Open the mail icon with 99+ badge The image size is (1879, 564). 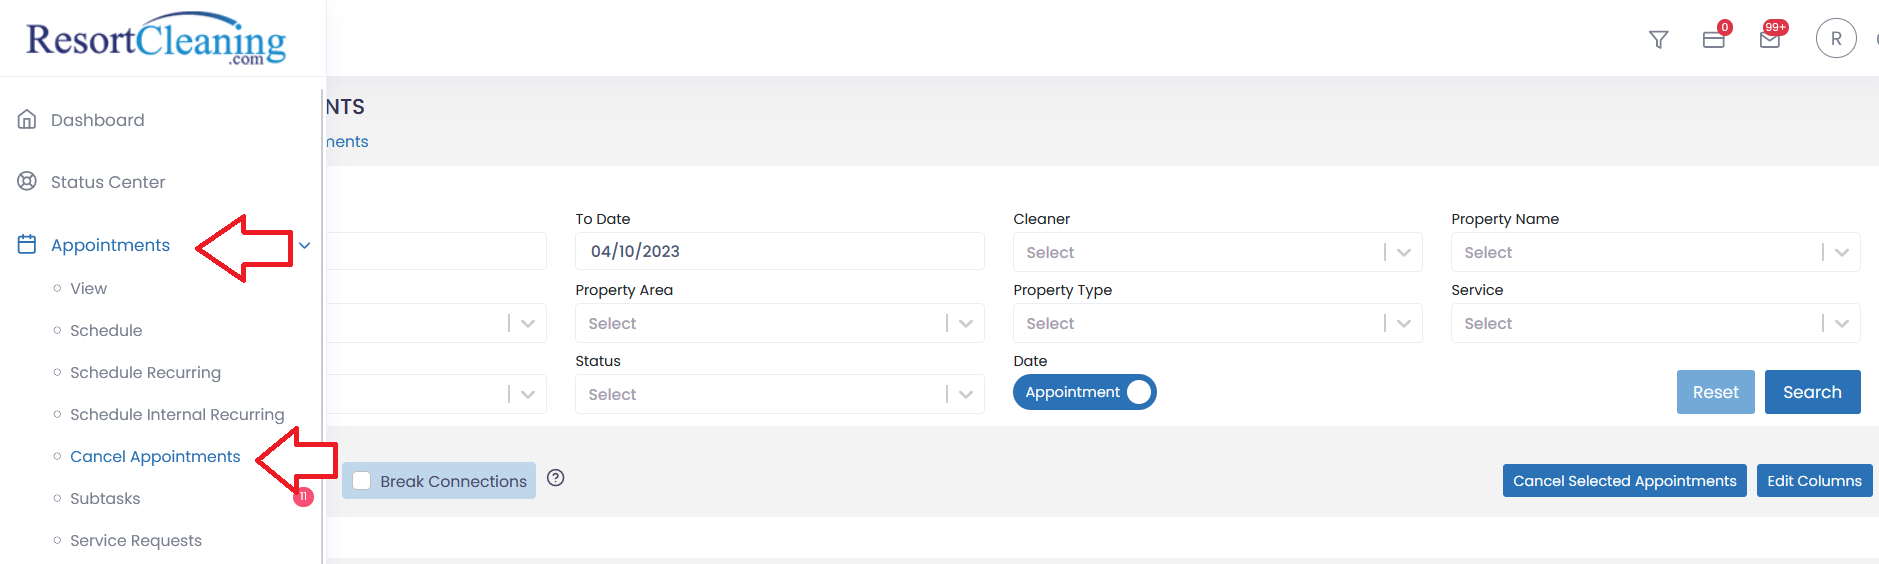click(x=1770, y=40)
